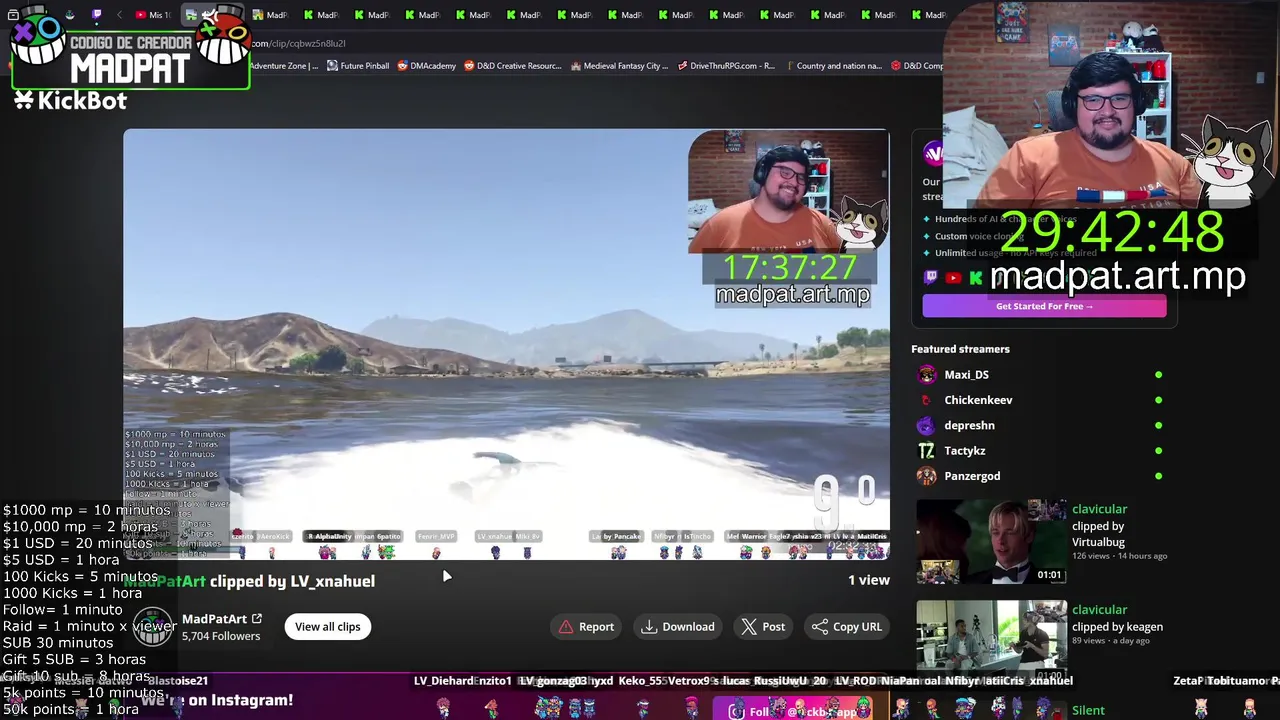Screen dimensions: 1280x720
Task: Open the anchor icon pinned tab
Action: [69, 15]
